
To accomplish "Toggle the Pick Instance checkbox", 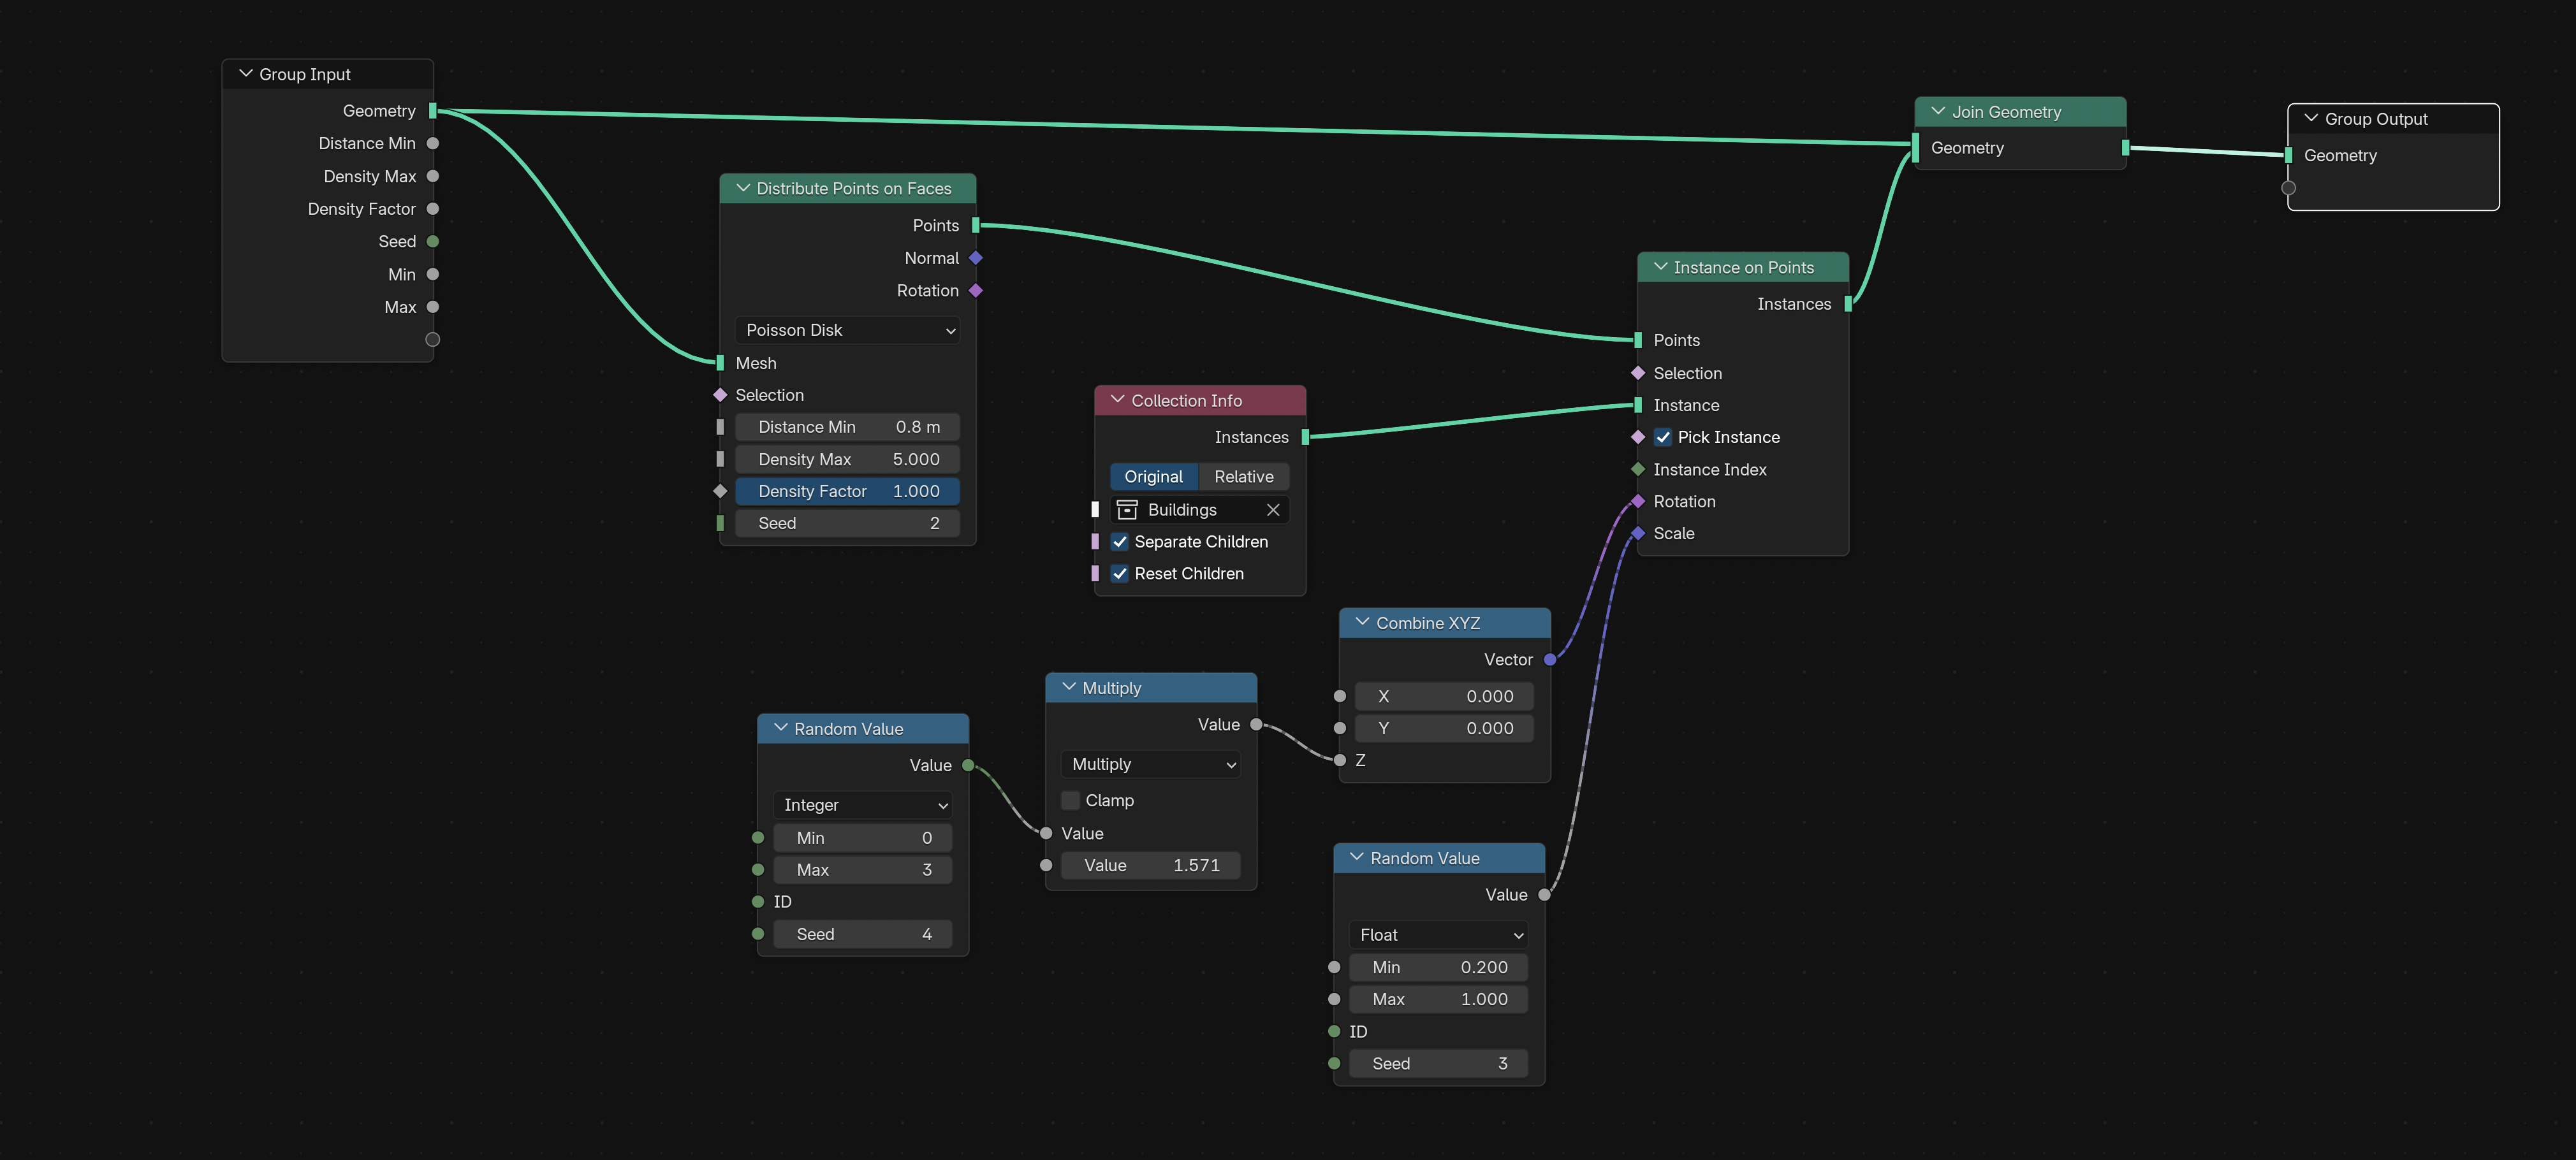I will click(x=1663, y=437).
